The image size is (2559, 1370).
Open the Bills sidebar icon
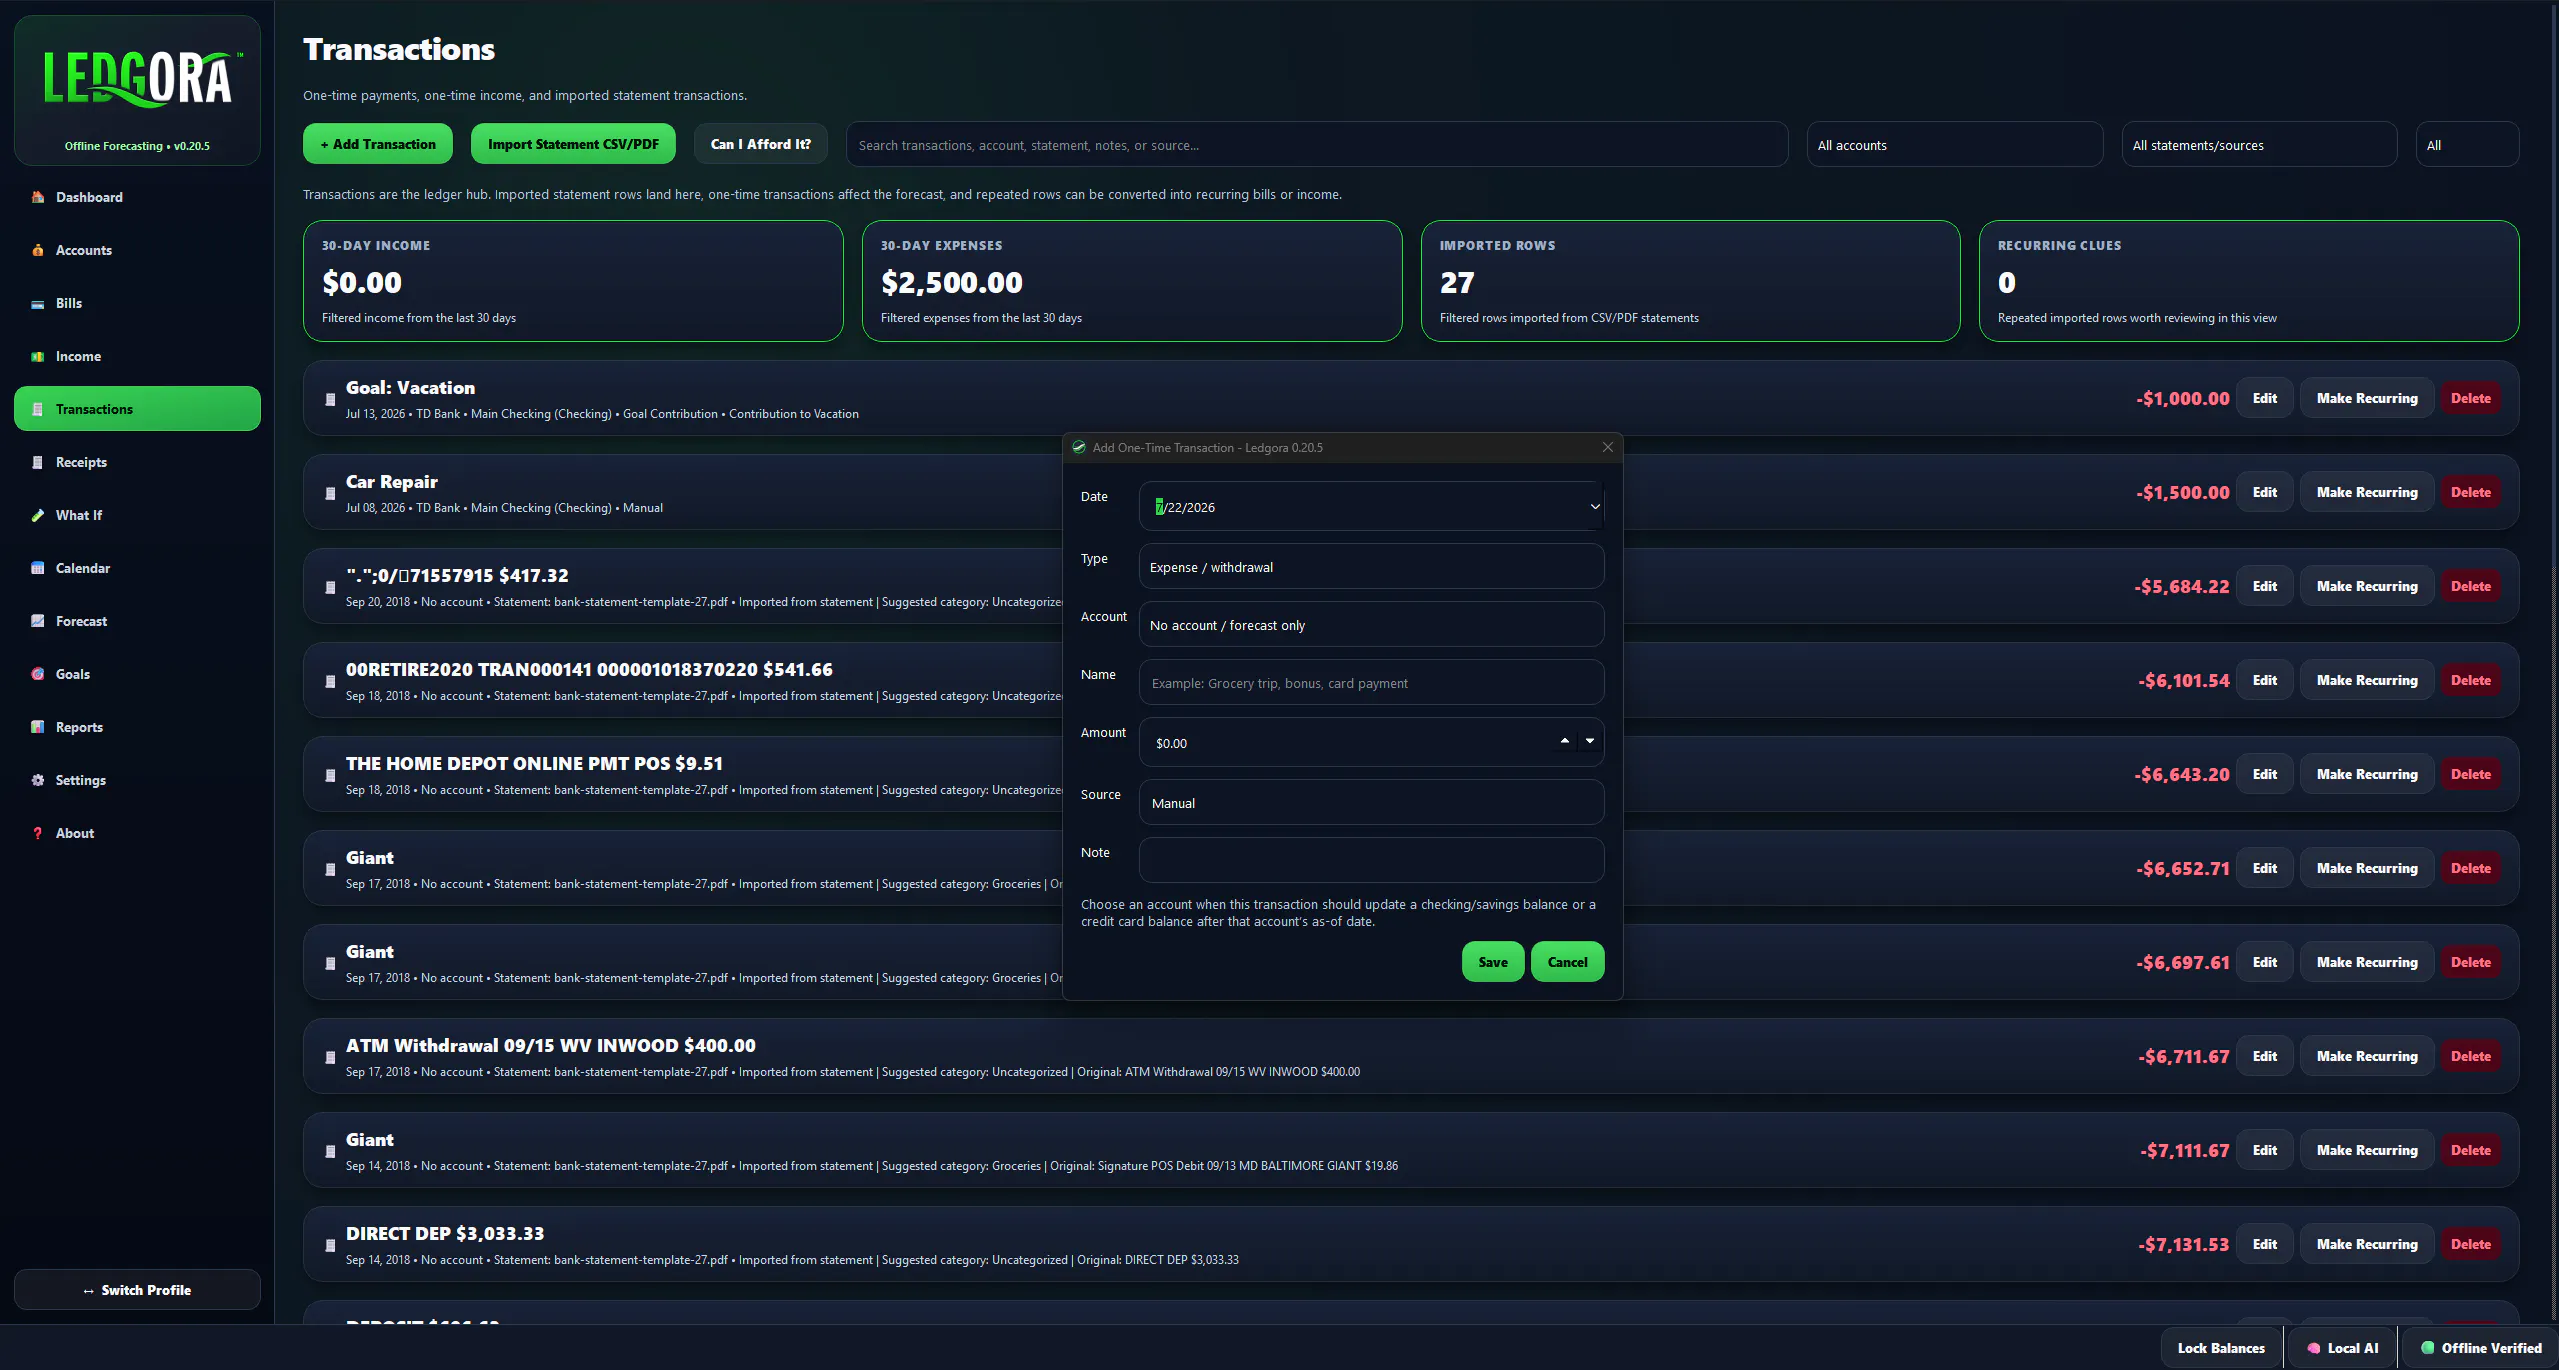point(38,303)
